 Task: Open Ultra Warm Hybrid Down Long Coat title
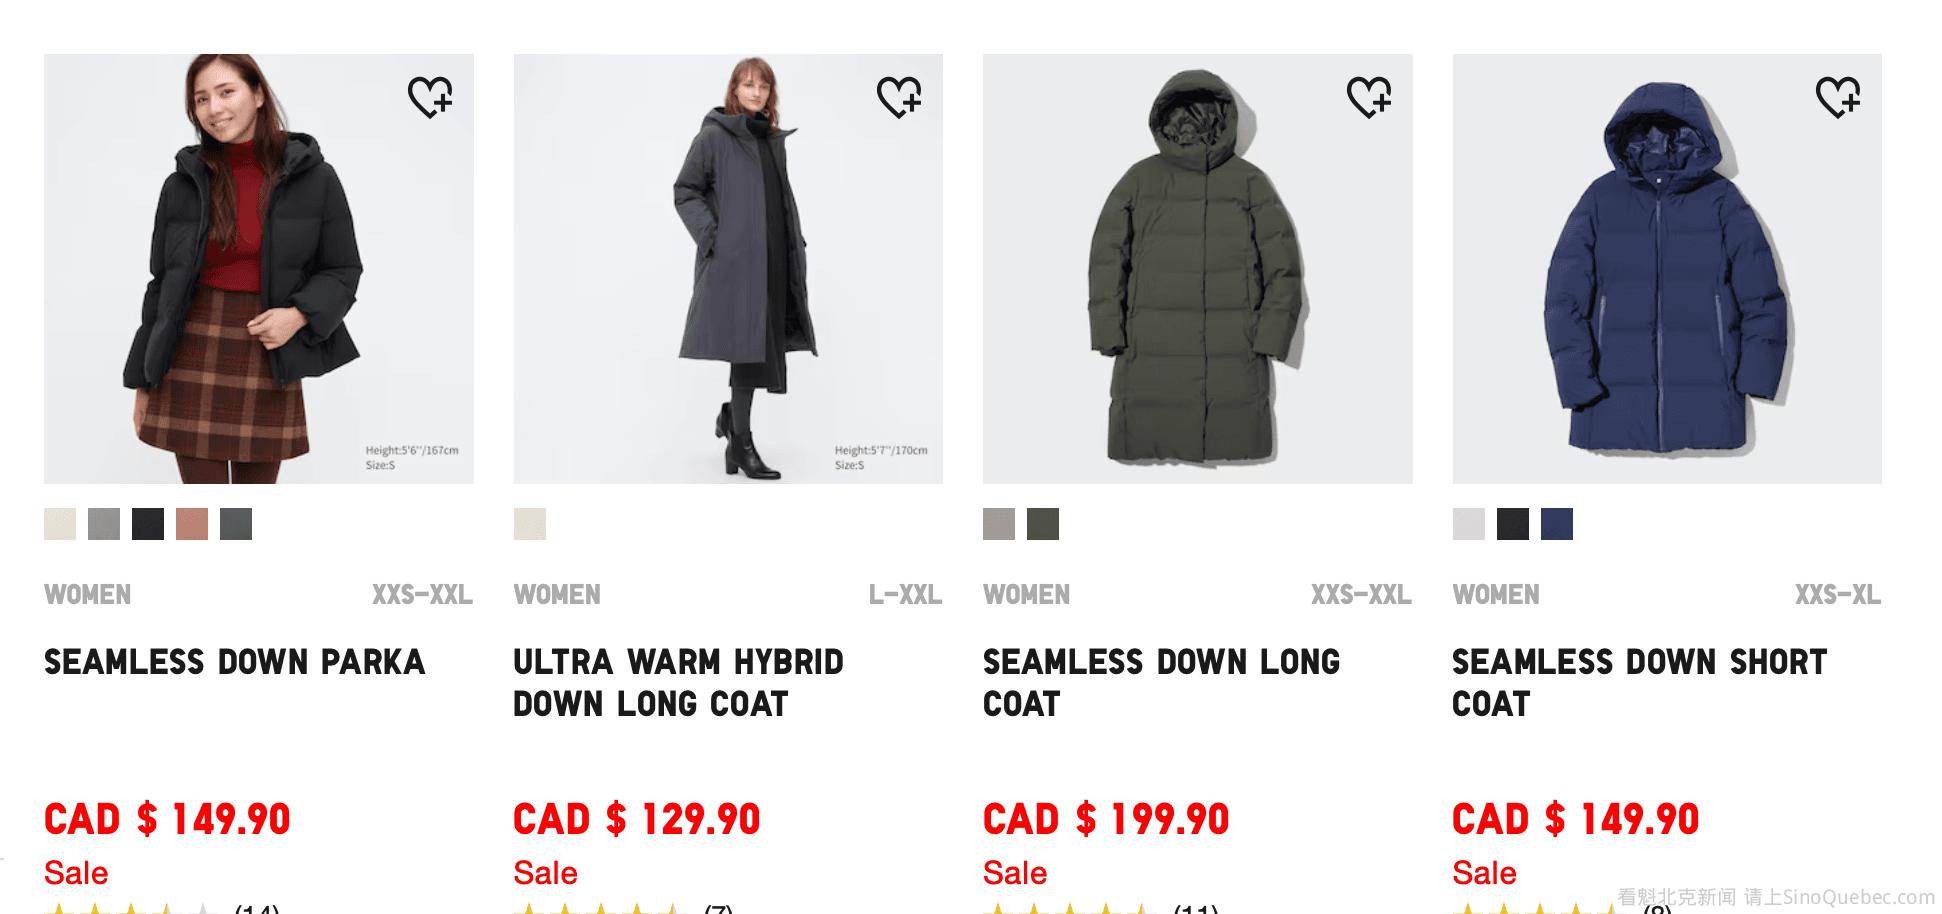678,683
